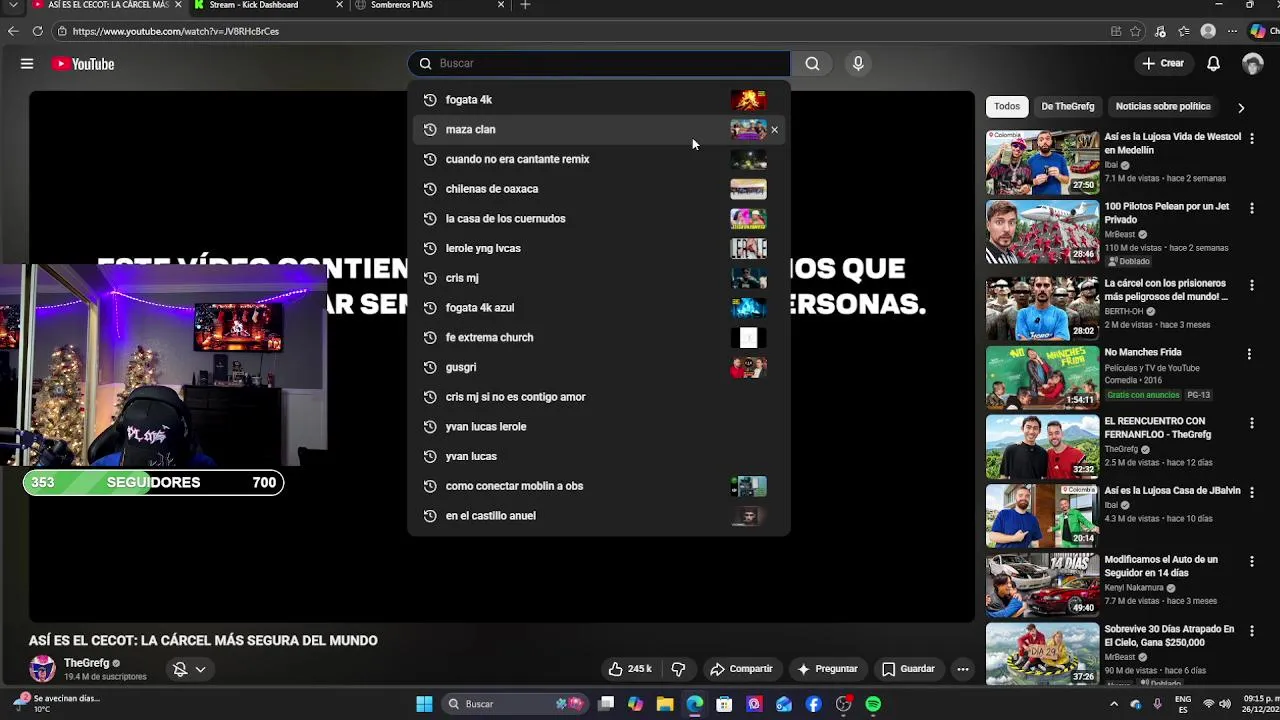Remove 'maza clan' from search history
1280x720 pixels.
pyautogui.click(x=774, y=130)
